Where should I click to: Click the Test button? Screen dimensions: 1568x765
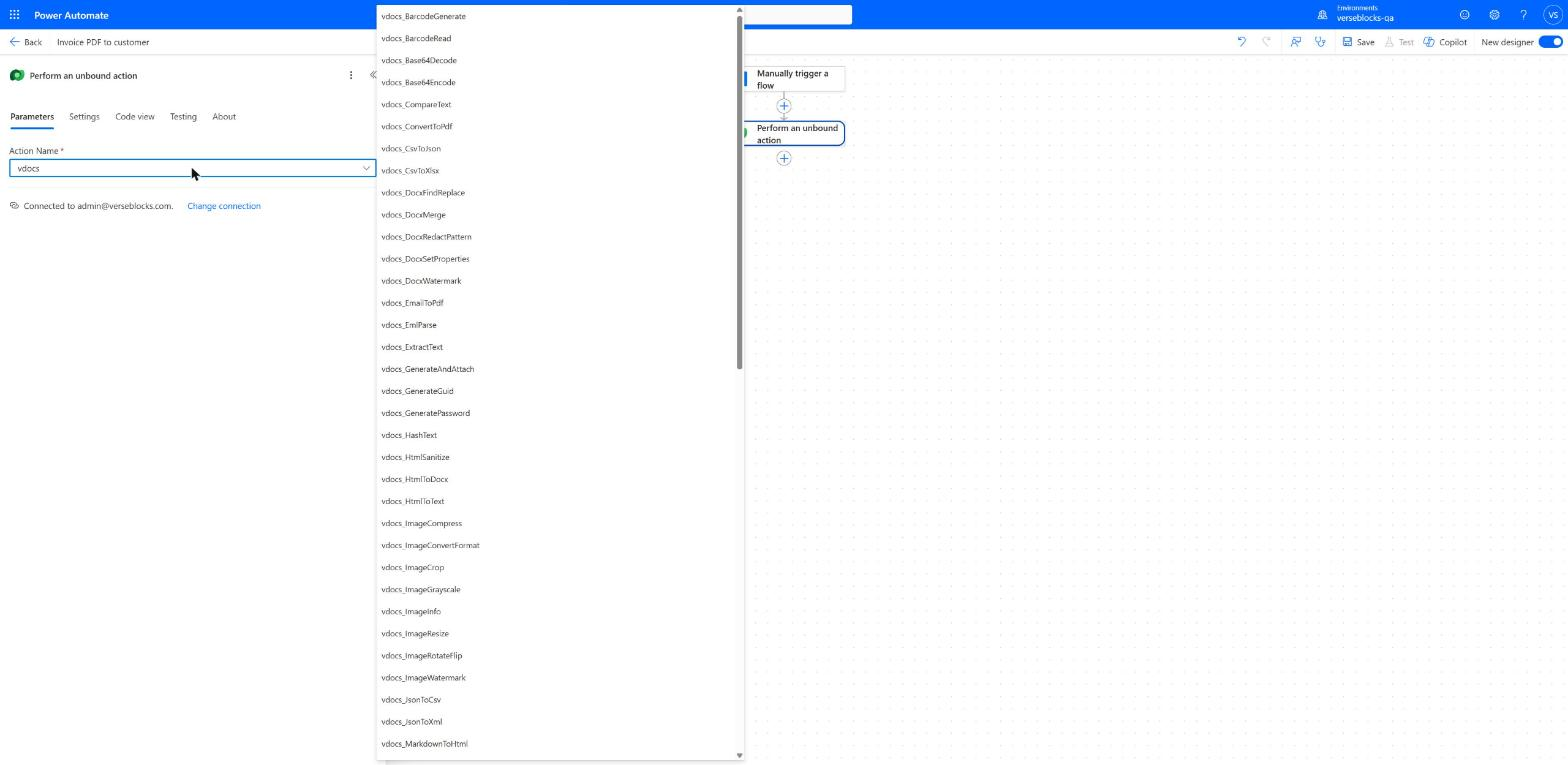tap(1399, 42)
